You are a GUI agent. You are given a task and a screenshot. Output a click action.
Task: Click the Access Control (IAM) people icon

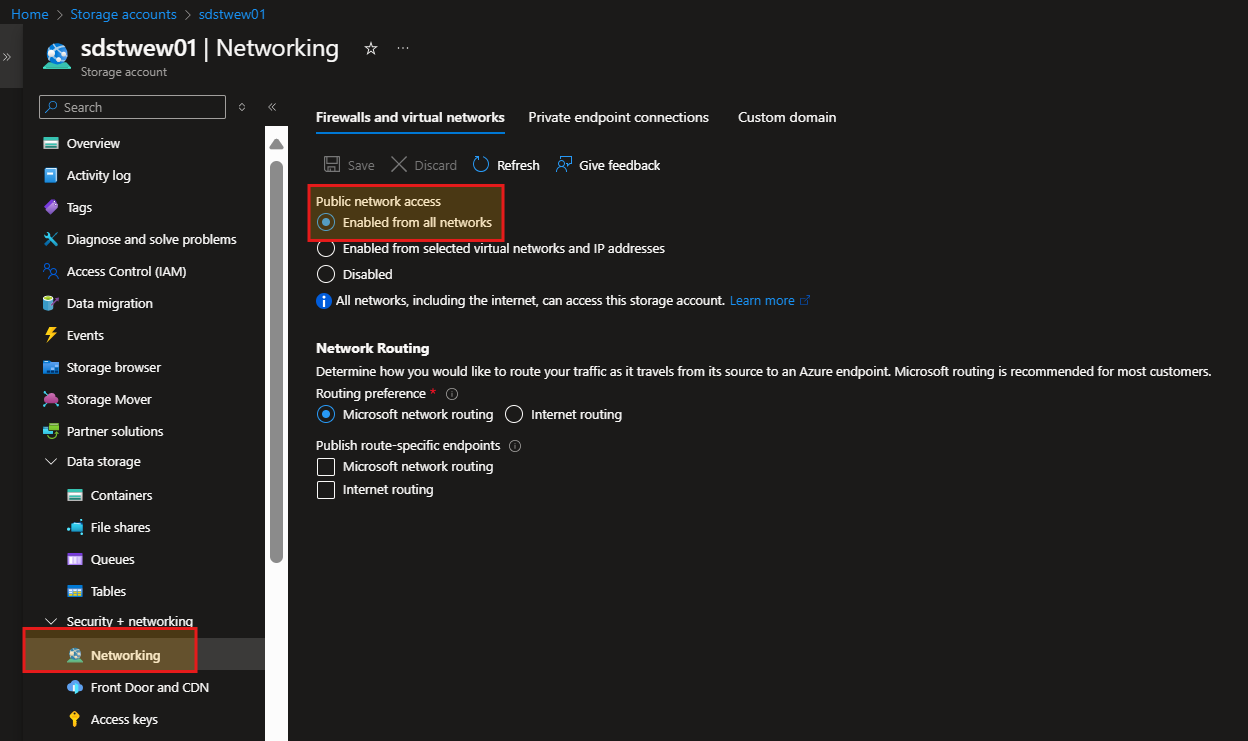[51, 271]
